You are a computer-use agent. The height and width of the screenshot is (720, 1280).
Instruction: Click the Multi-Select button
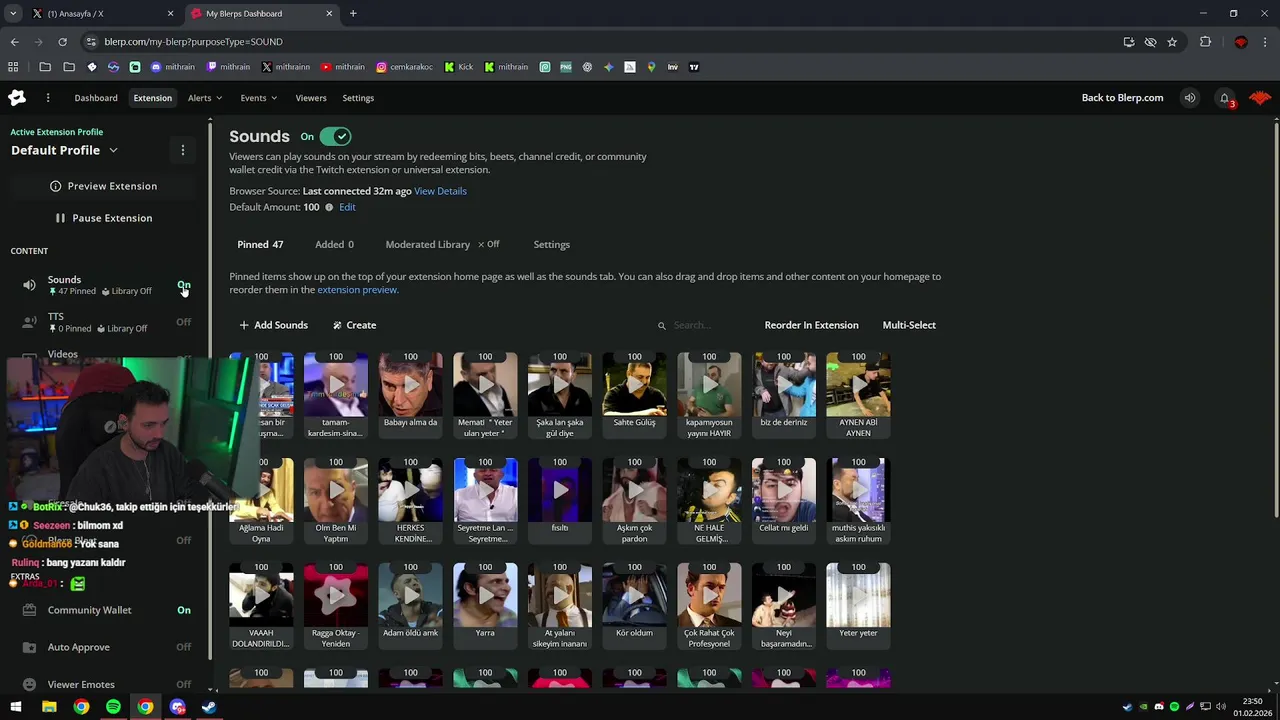[909, 325]
